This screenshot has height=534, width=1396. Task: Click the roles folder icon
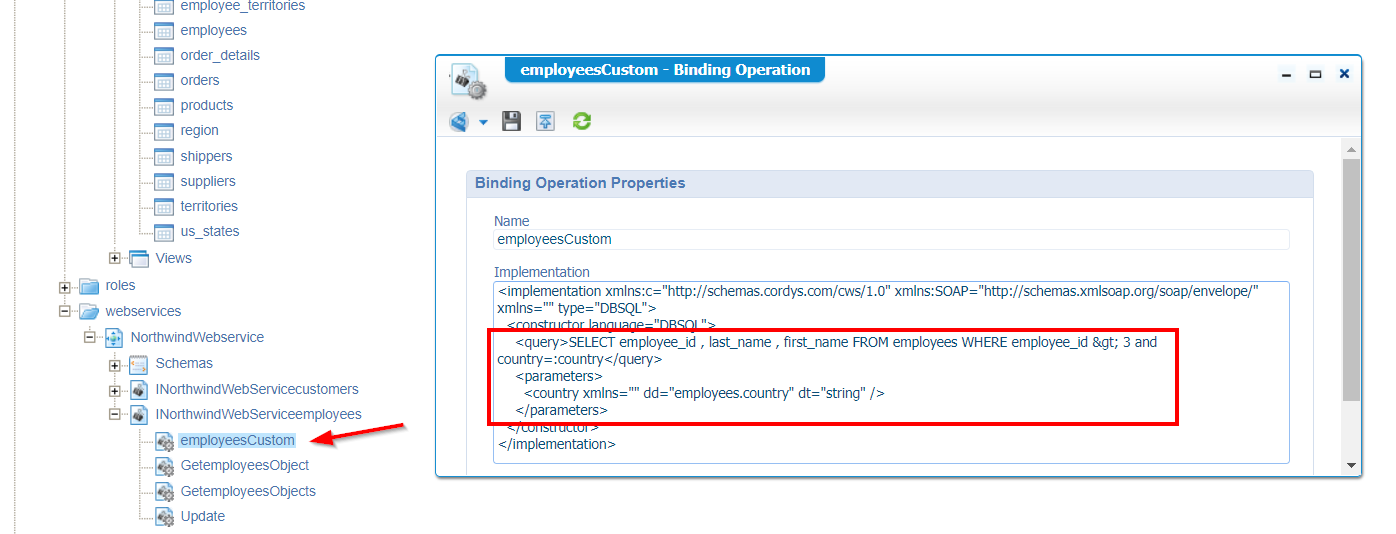click(89, 286)
